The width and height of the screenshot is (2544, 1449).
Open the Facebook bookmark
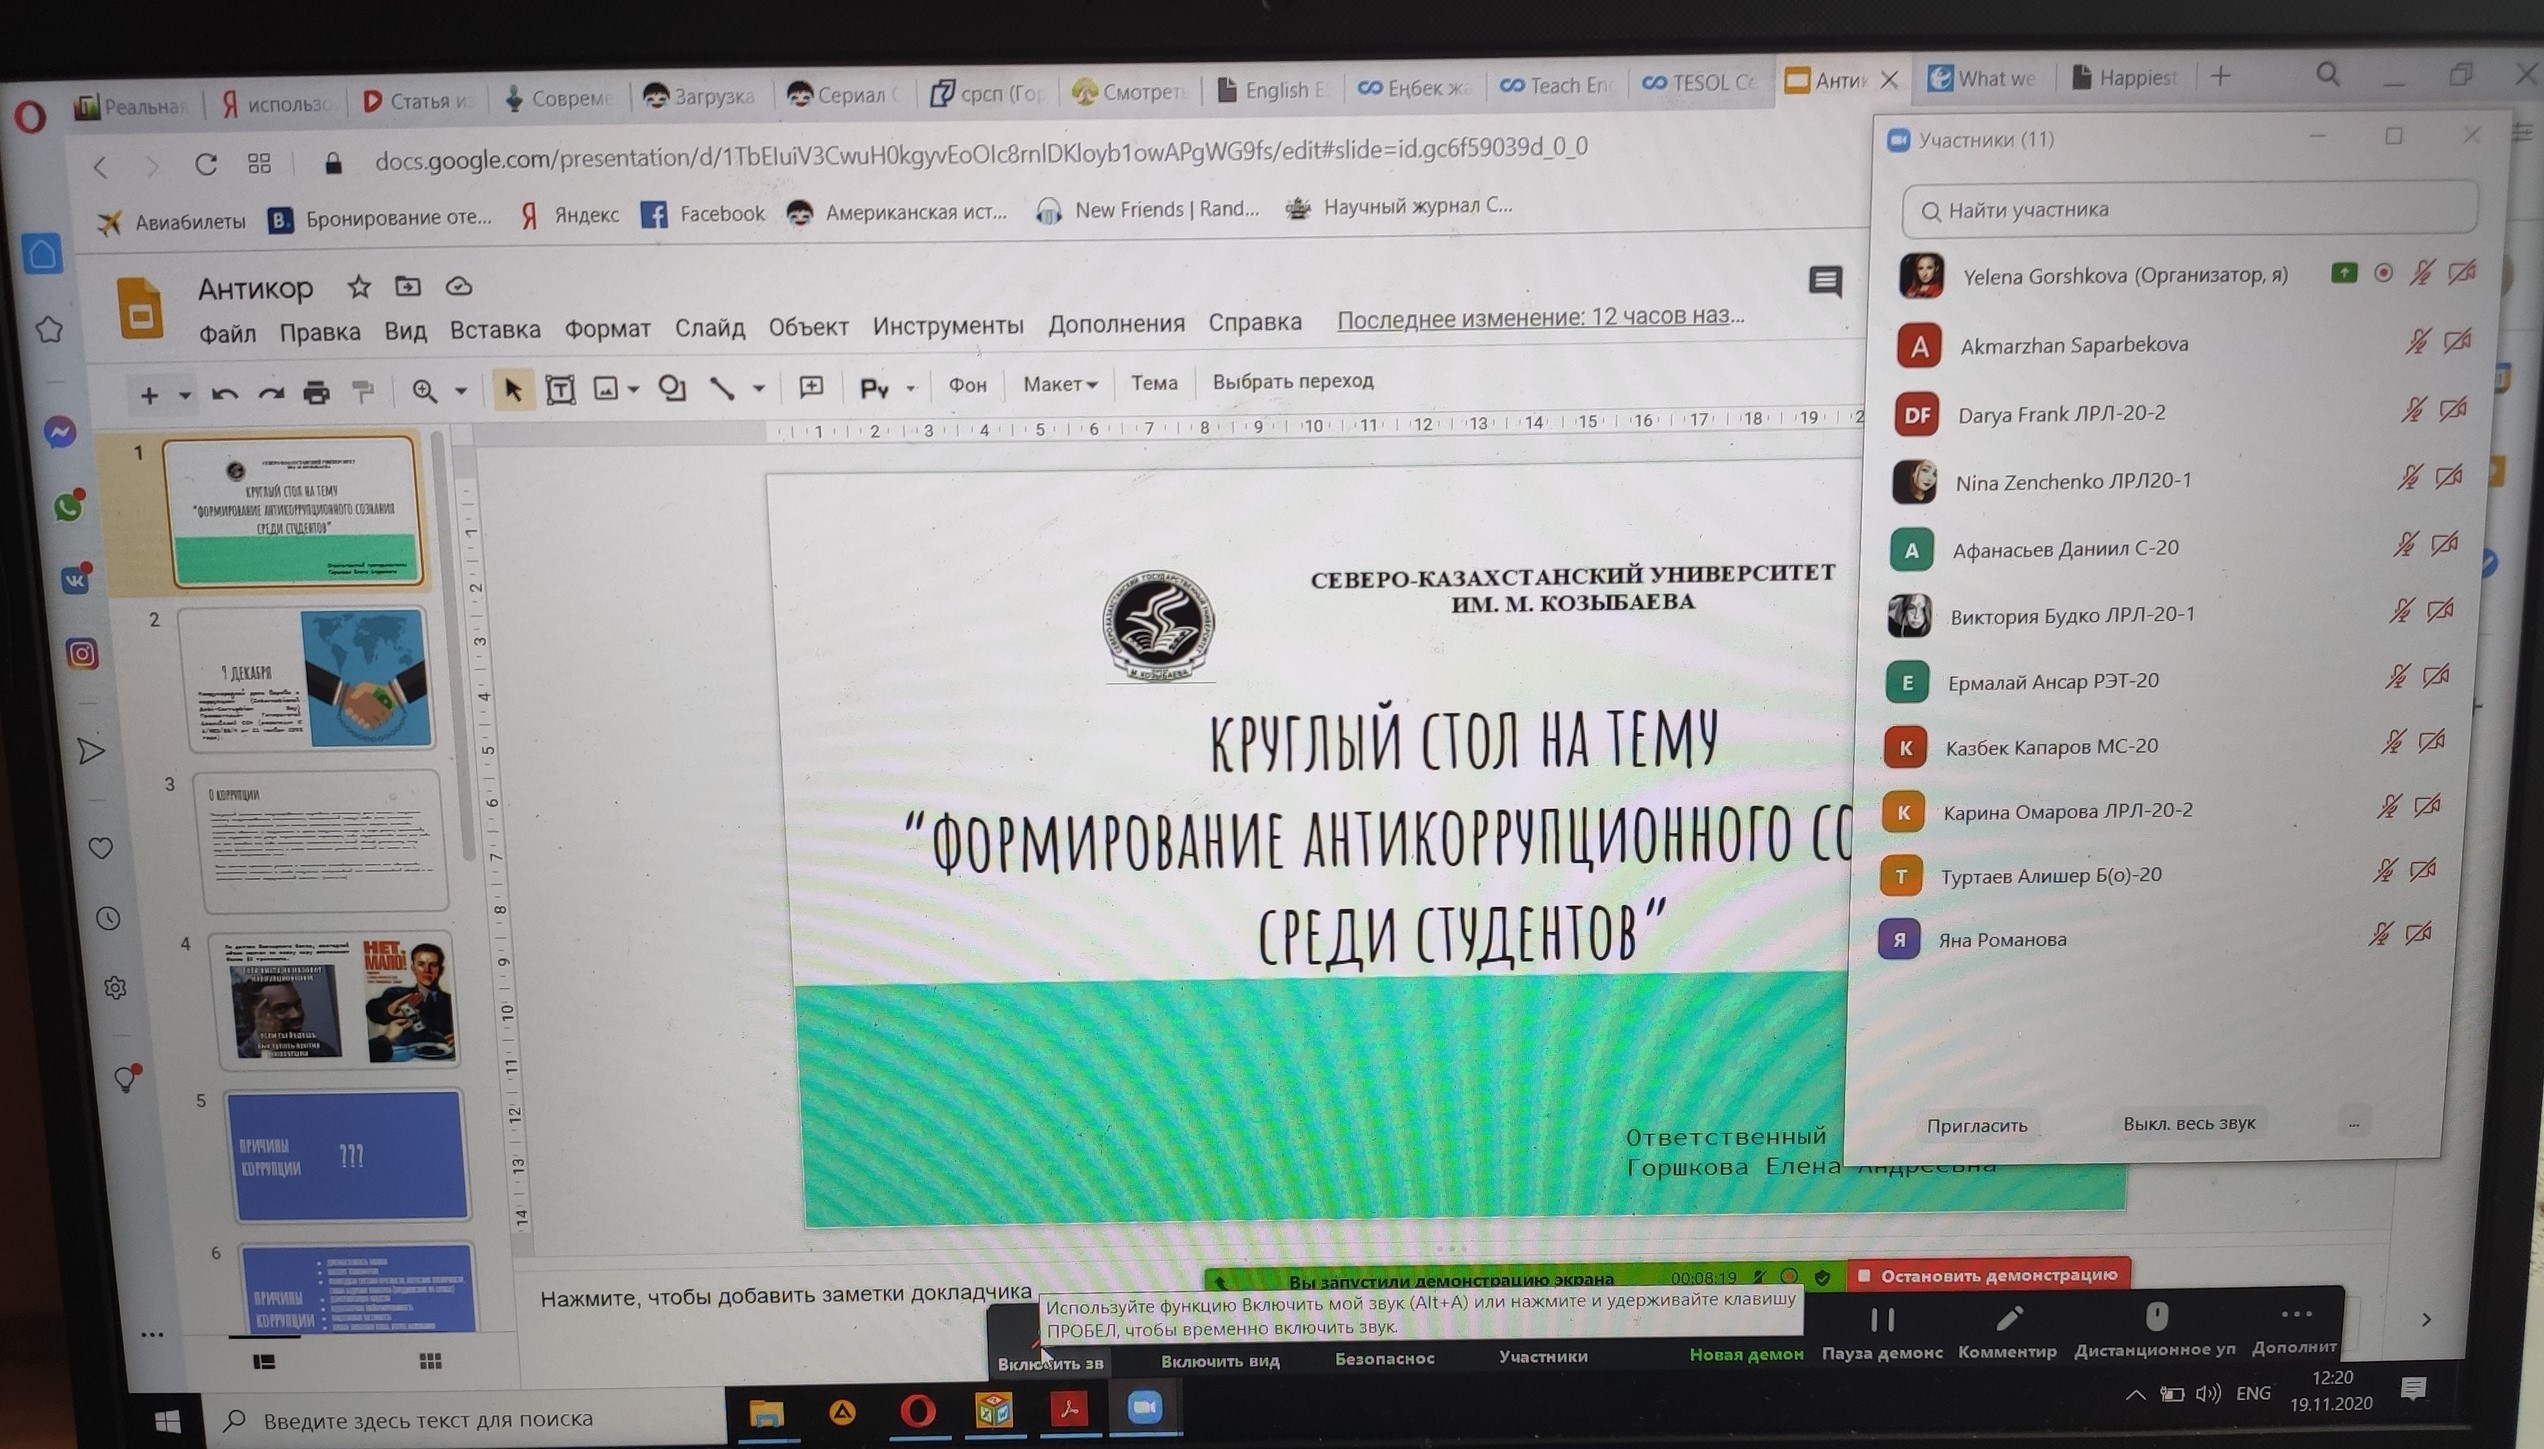(702, 213)
